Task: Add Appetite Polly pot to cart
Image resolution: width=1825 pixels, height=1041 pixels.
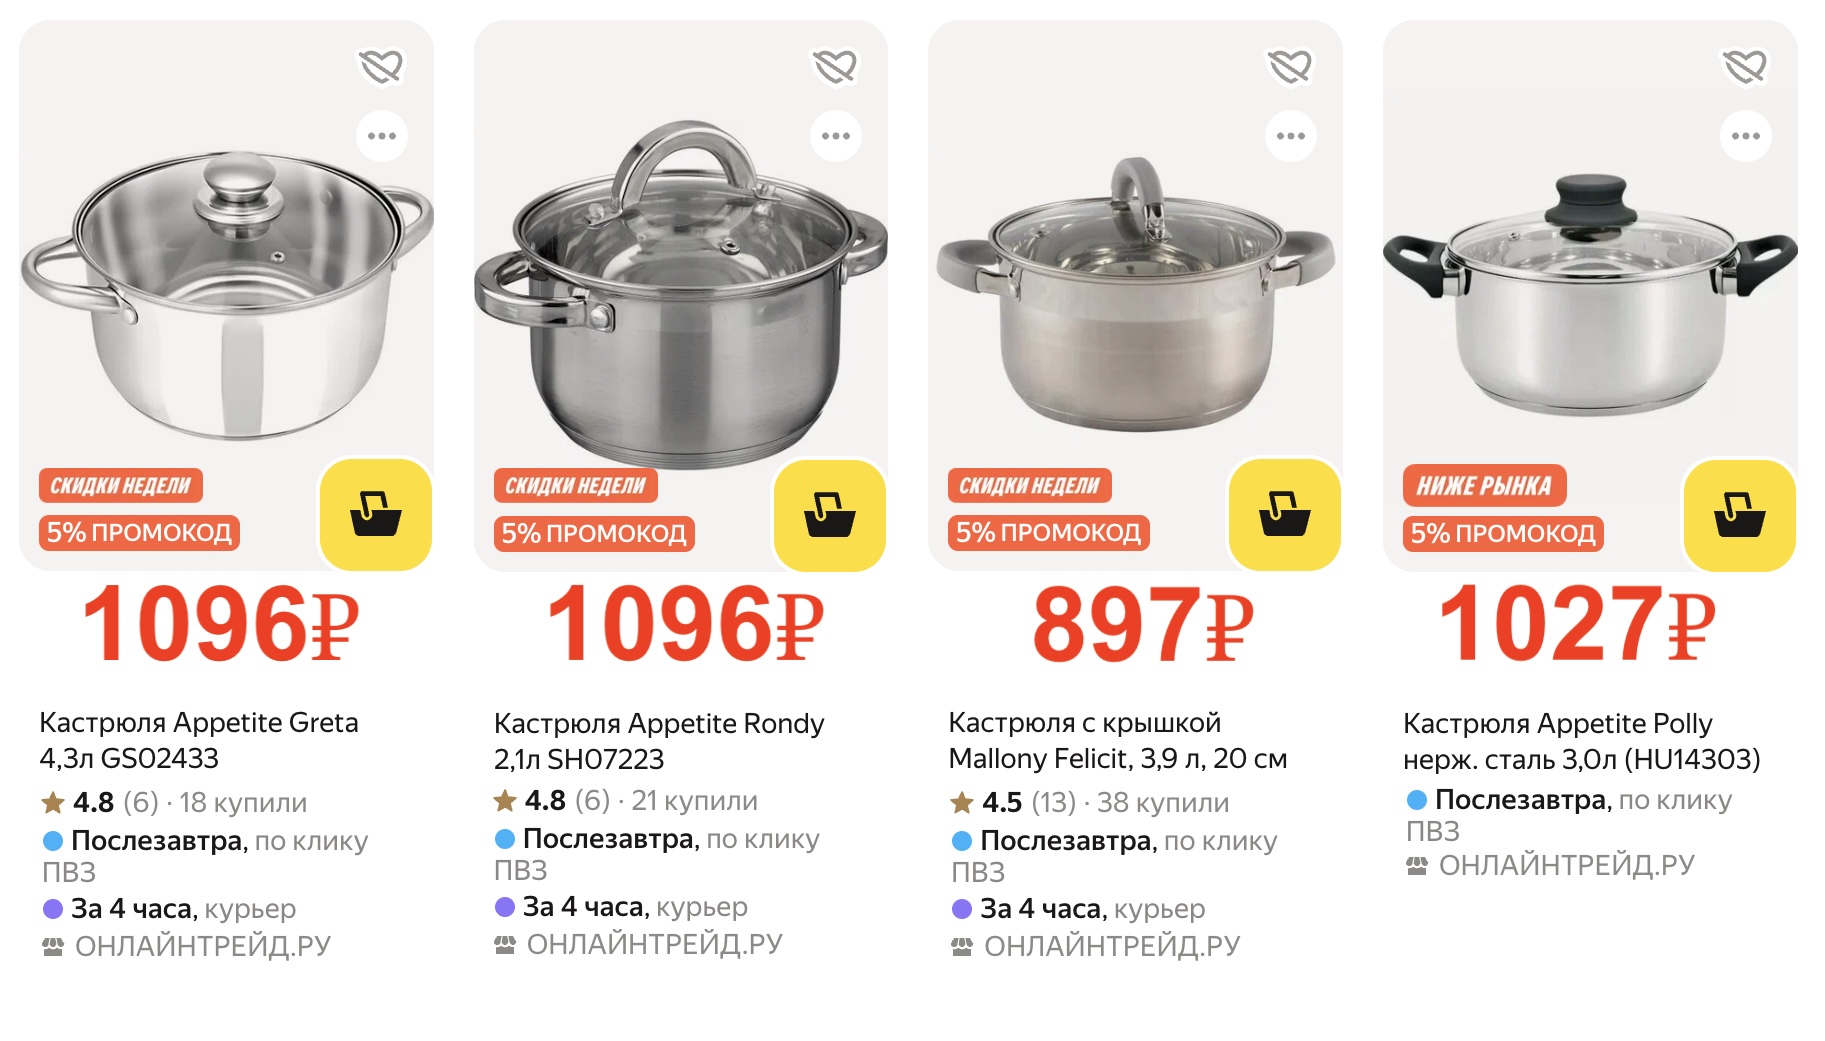Action: tap(1739, 515)
